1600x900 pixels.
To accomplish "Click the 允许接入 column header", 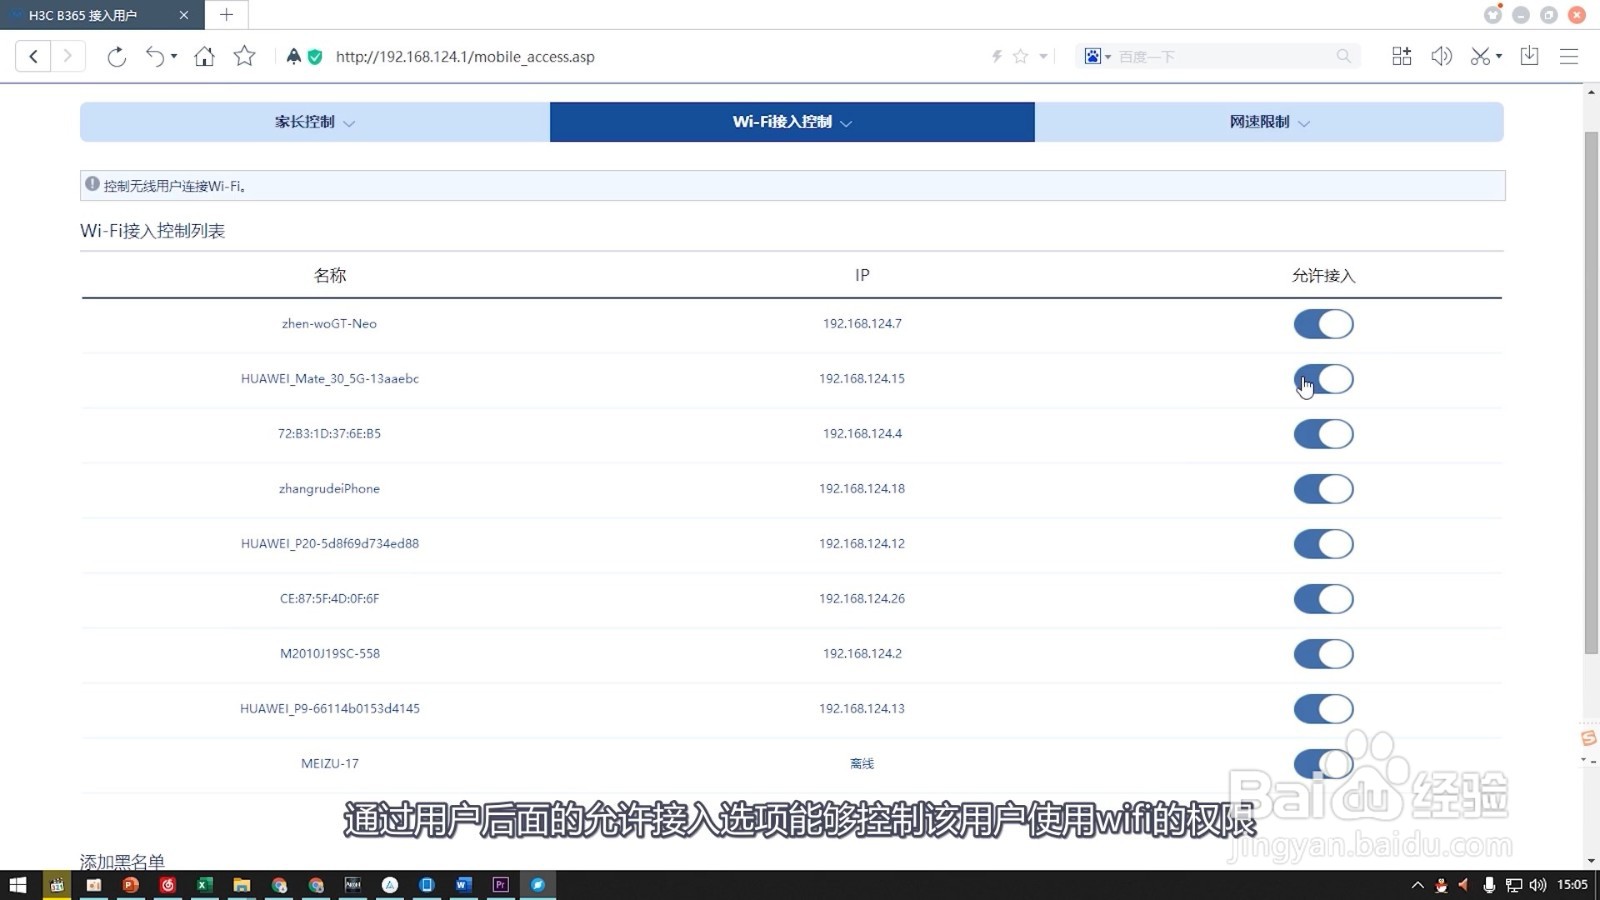I will coord(1323,275).
